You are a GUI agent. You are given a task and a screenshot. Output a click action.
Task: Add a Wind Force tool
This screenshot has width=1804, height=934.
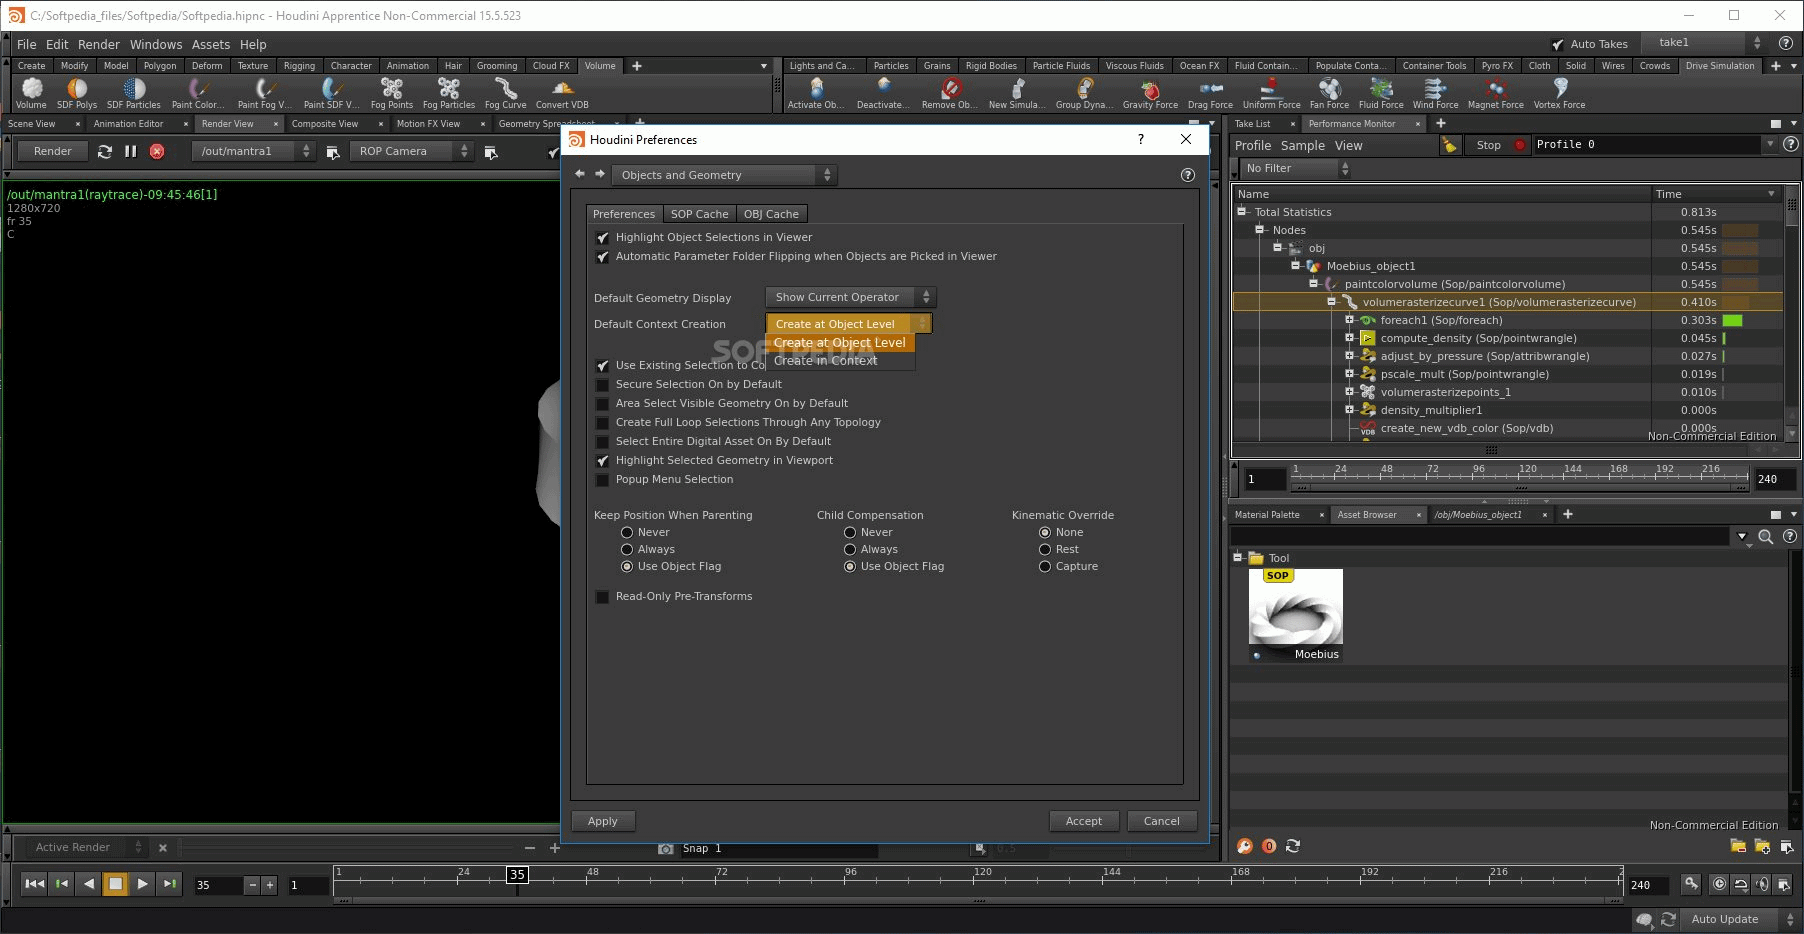click(x=1435, y=93)
